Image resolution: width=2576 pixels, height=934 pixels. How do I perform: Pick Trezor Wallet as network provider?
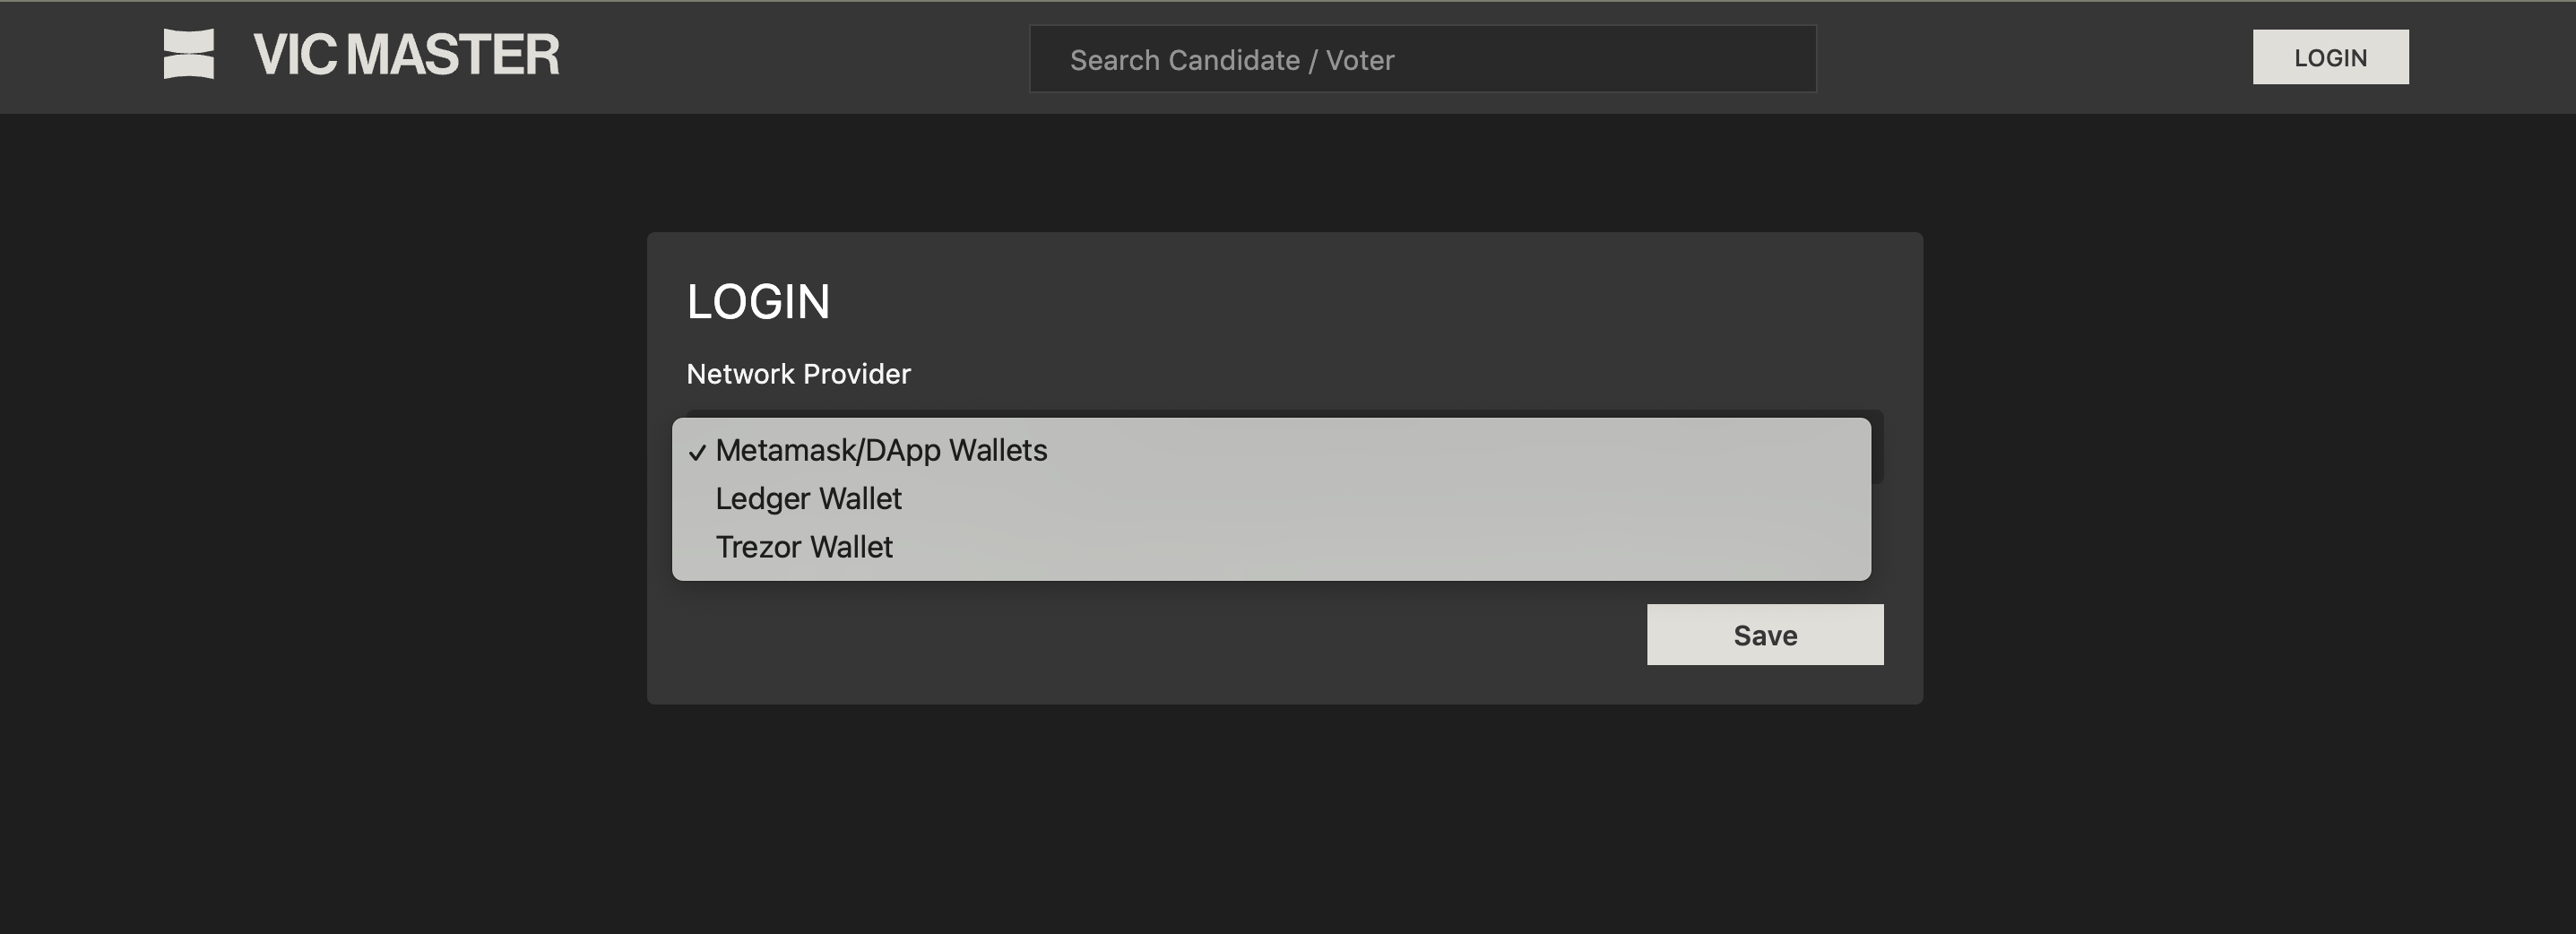pos(804,547)
